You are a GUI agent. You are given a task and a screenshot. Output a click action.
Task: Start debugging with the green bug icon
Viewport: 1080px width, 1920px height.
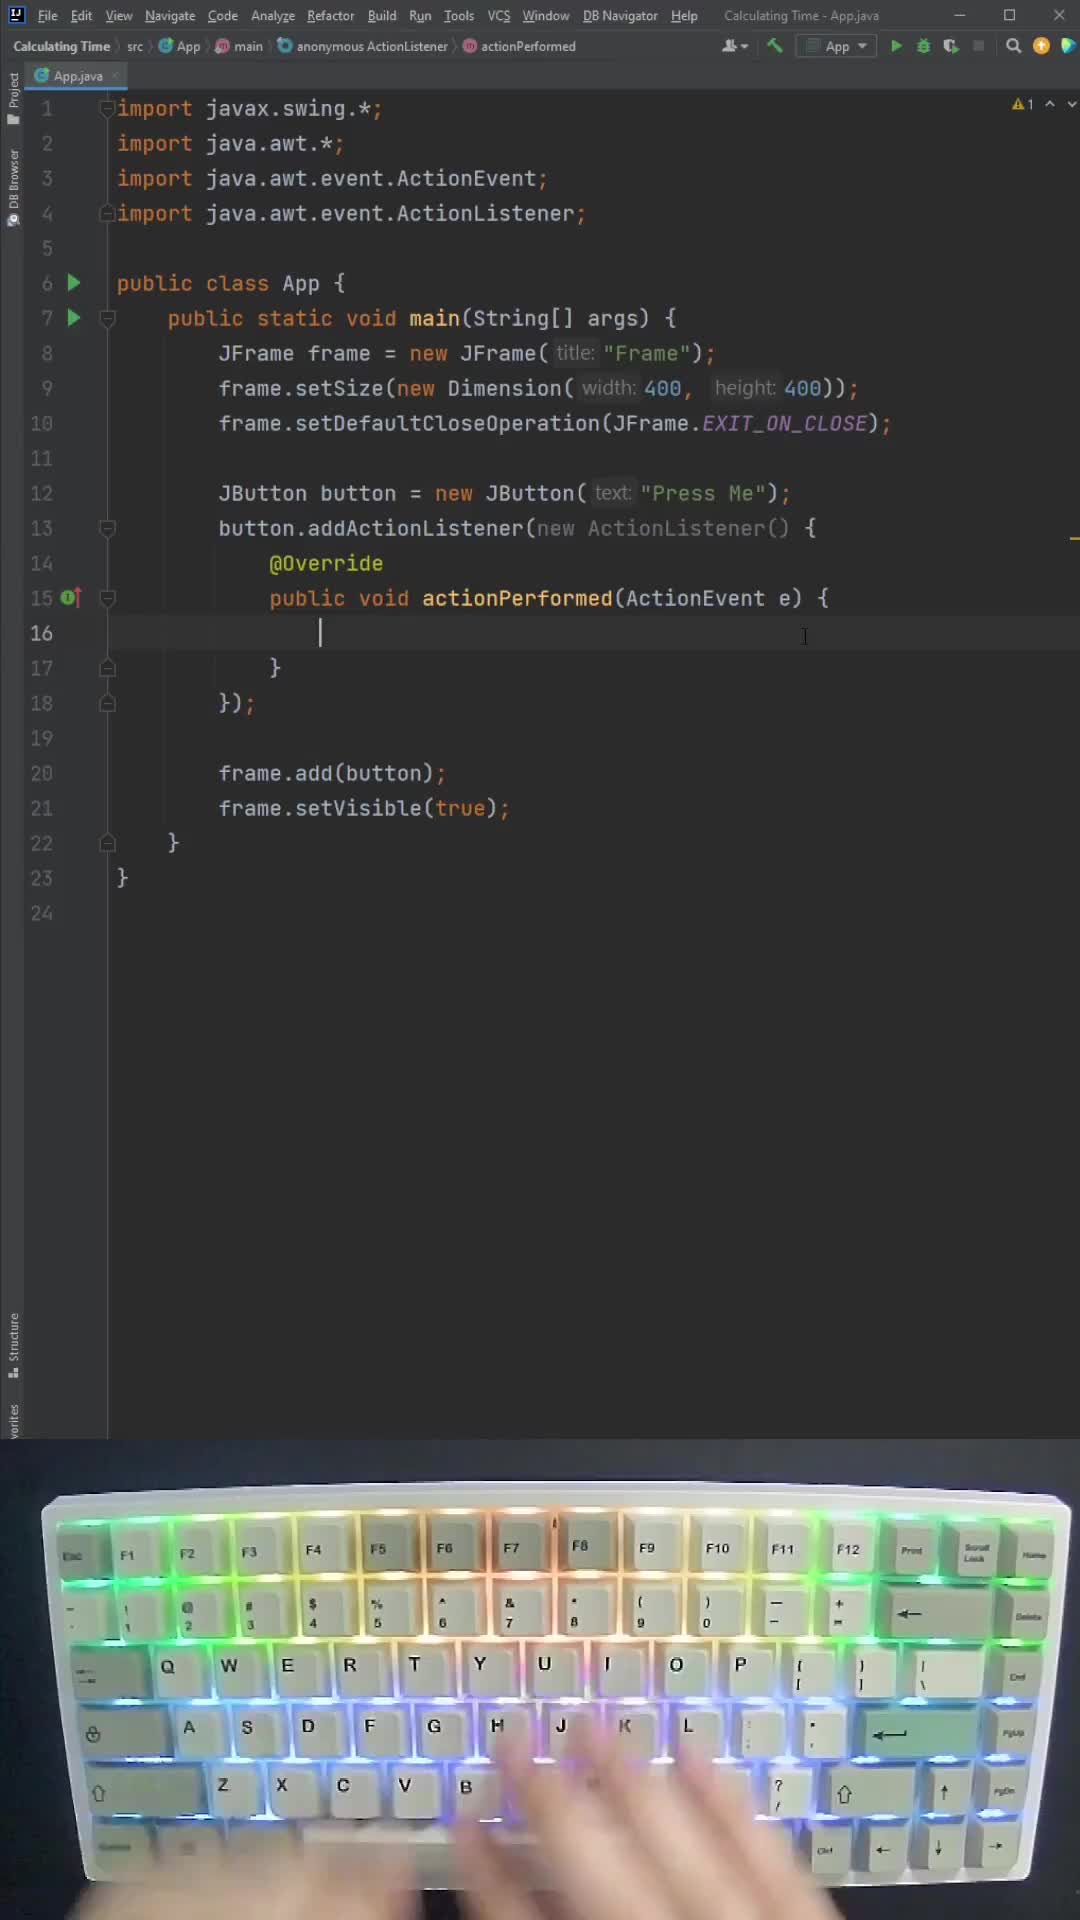[923, 46]
